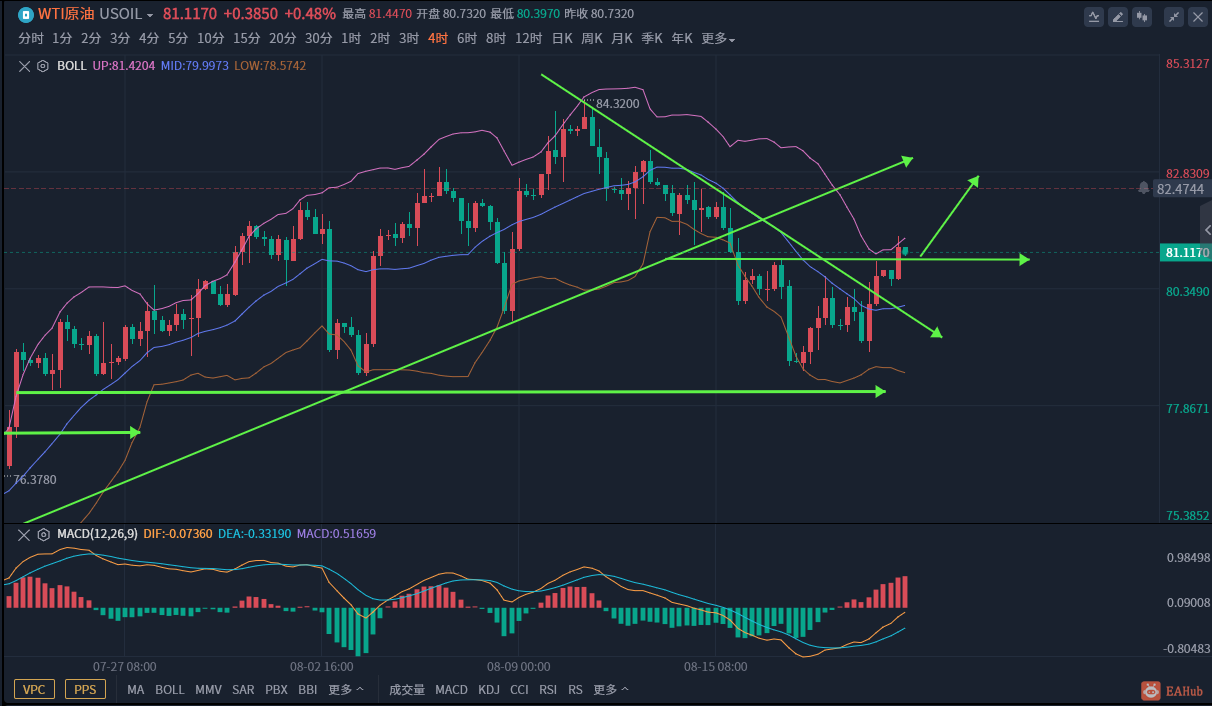Switch to the 4分 timeframe
Screen dimensions: 1212x706
(x=149, y=39)
